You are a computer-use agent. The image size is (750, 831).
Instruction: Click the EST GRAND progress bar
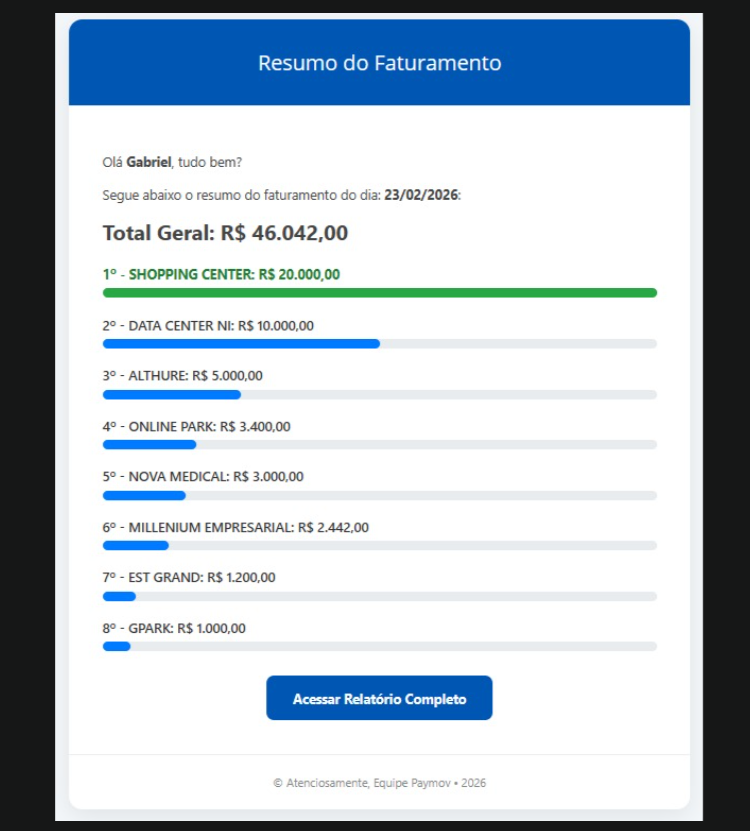(380, 596)
